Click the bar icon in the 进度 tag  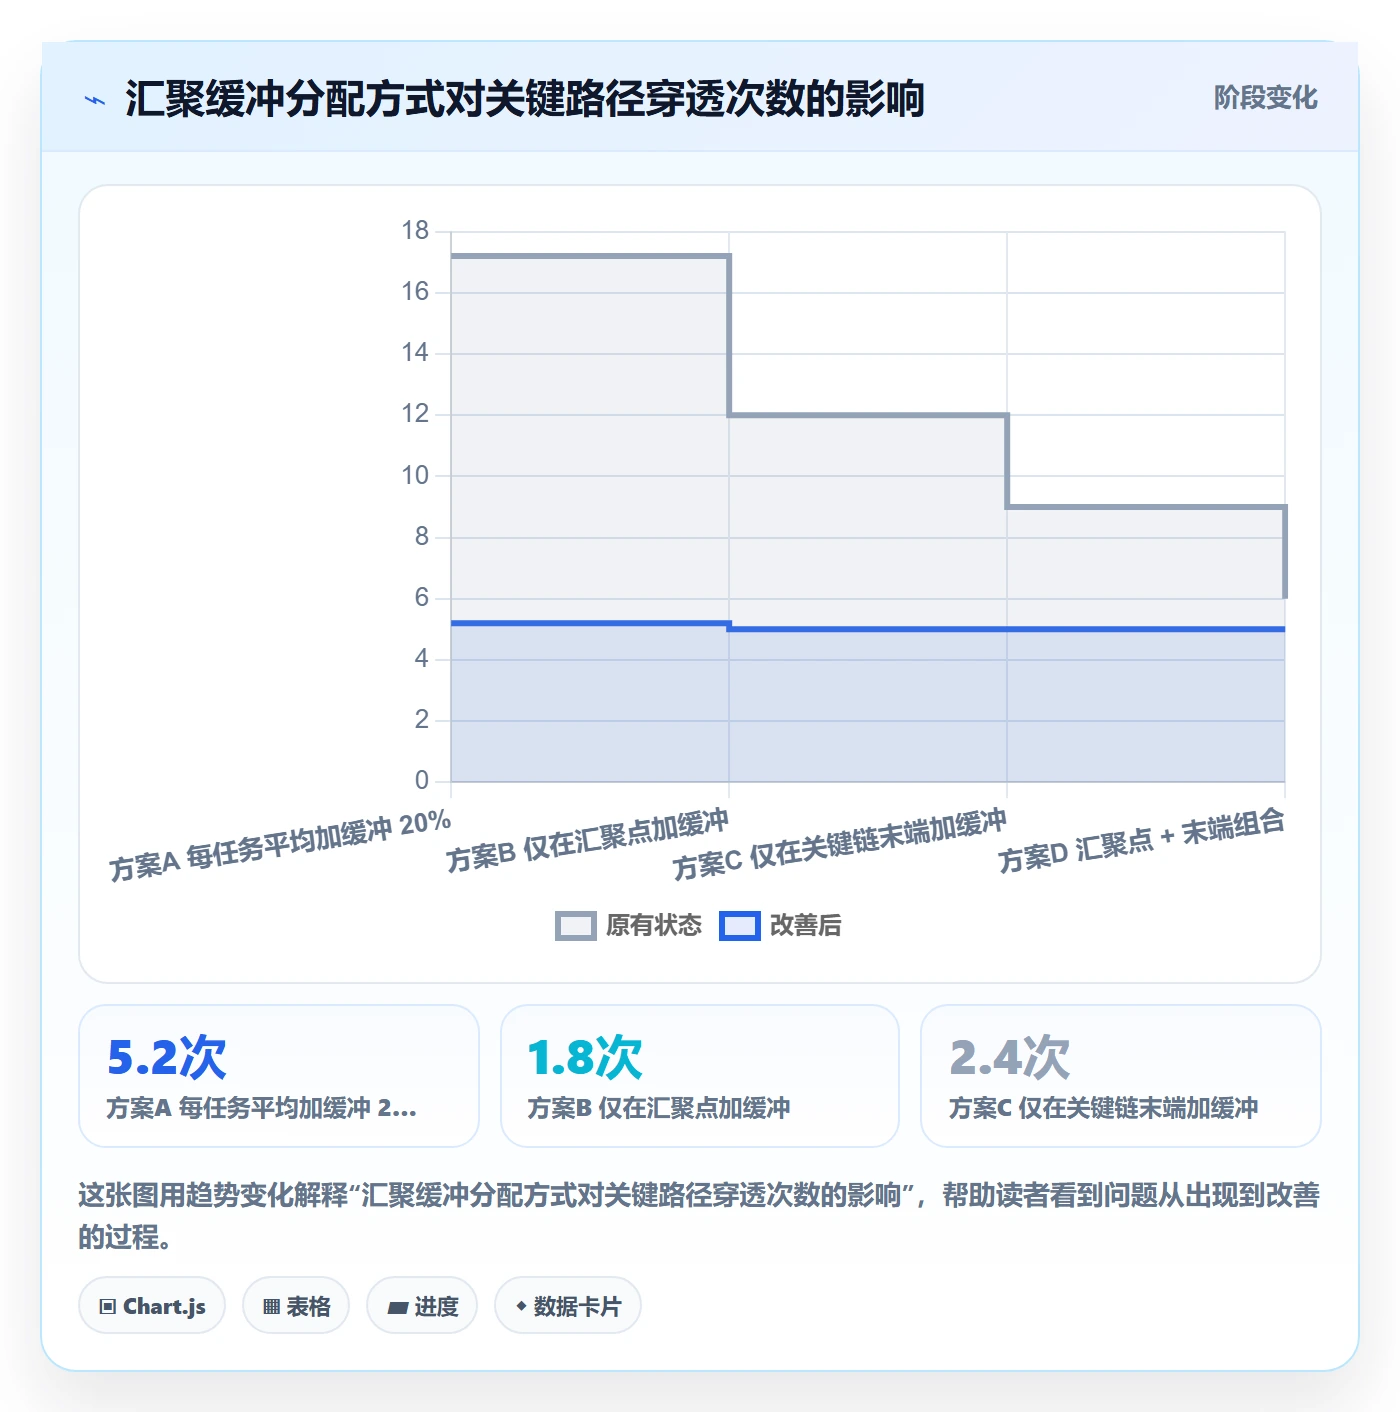397,1307
